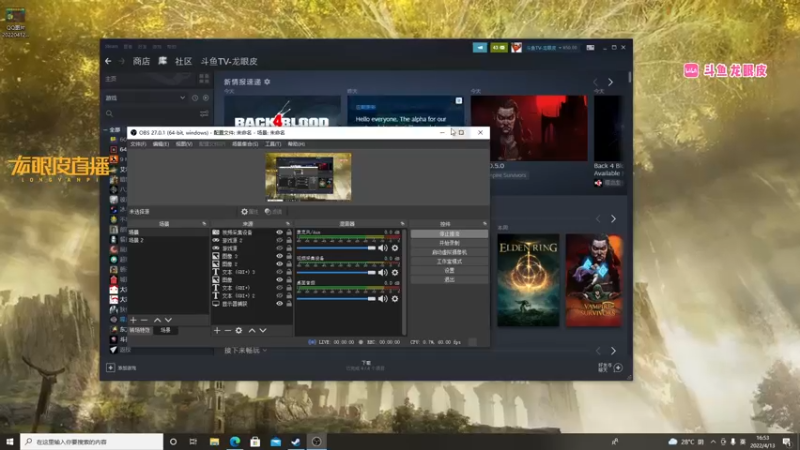Open 帮助(H) menu in OBS

296,144
